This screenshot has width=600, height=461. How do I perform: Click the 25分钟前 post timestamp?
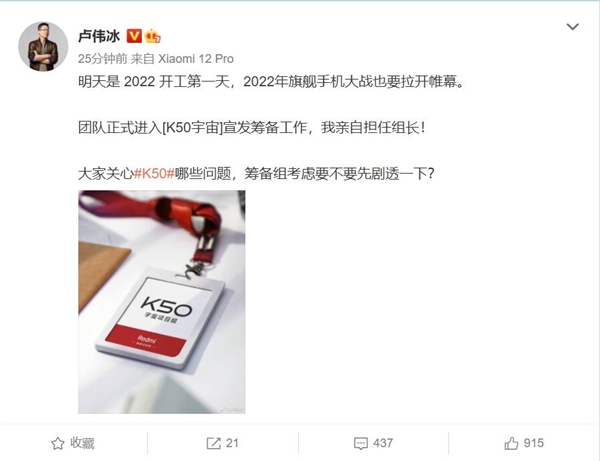coord(103,59)
